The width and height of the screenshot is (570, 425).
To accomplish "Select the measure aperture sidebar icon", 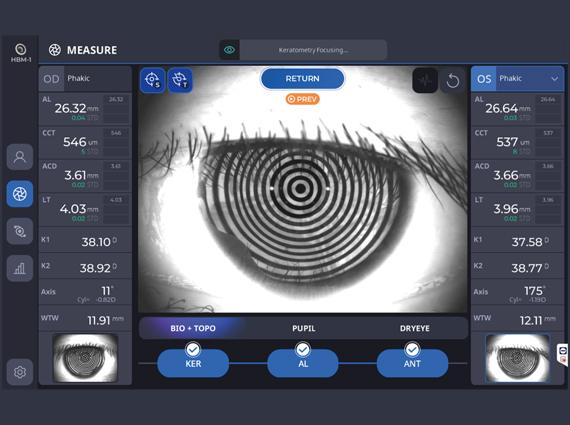I will 20,194.
